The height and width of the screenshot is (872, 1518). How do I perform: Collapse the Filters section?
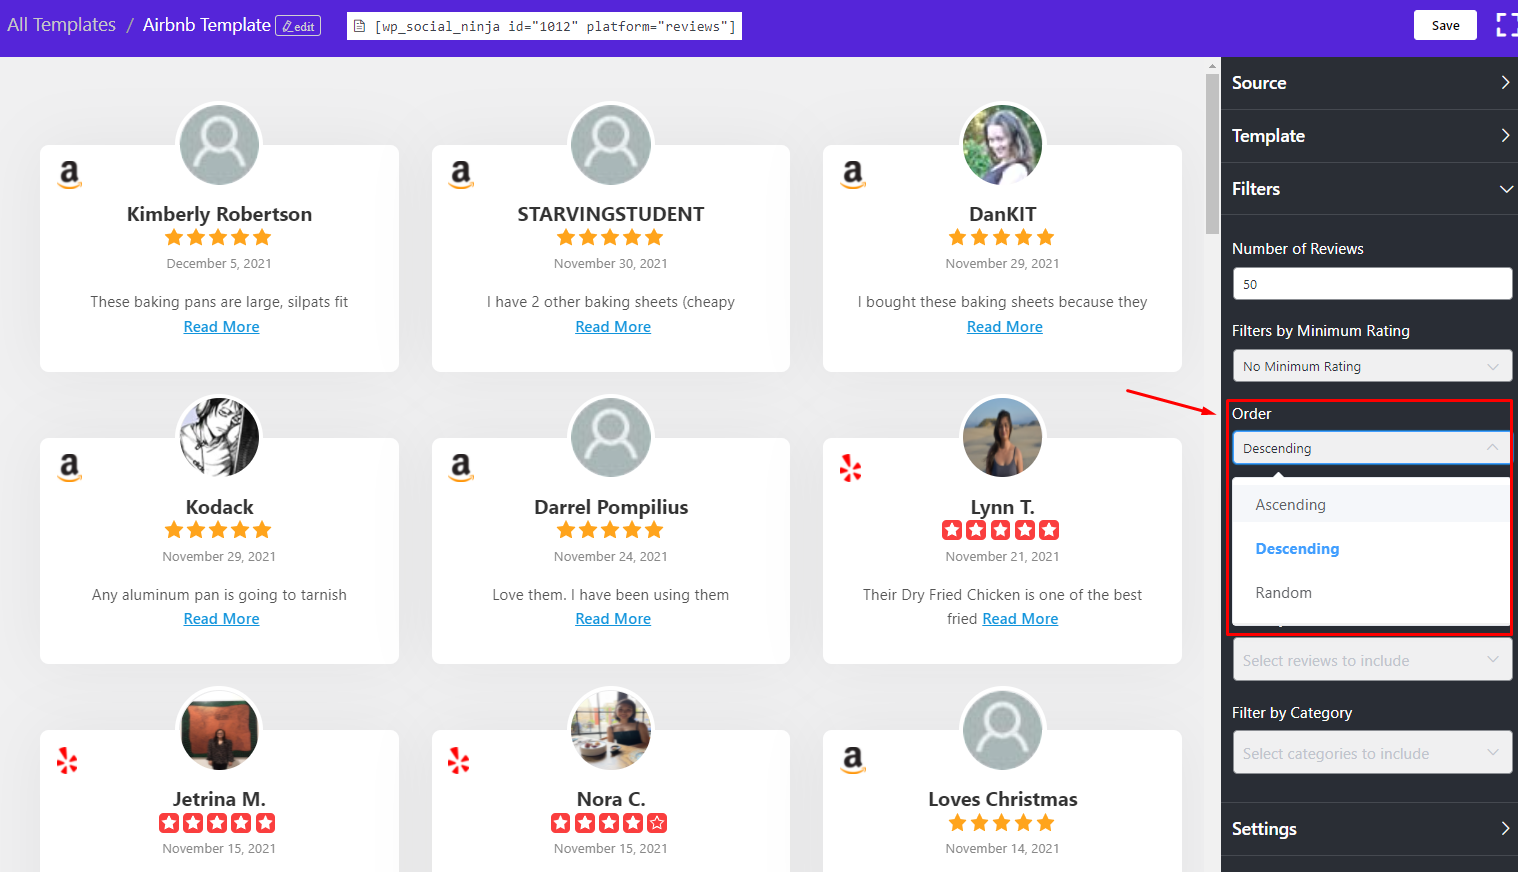point(1369,189)
